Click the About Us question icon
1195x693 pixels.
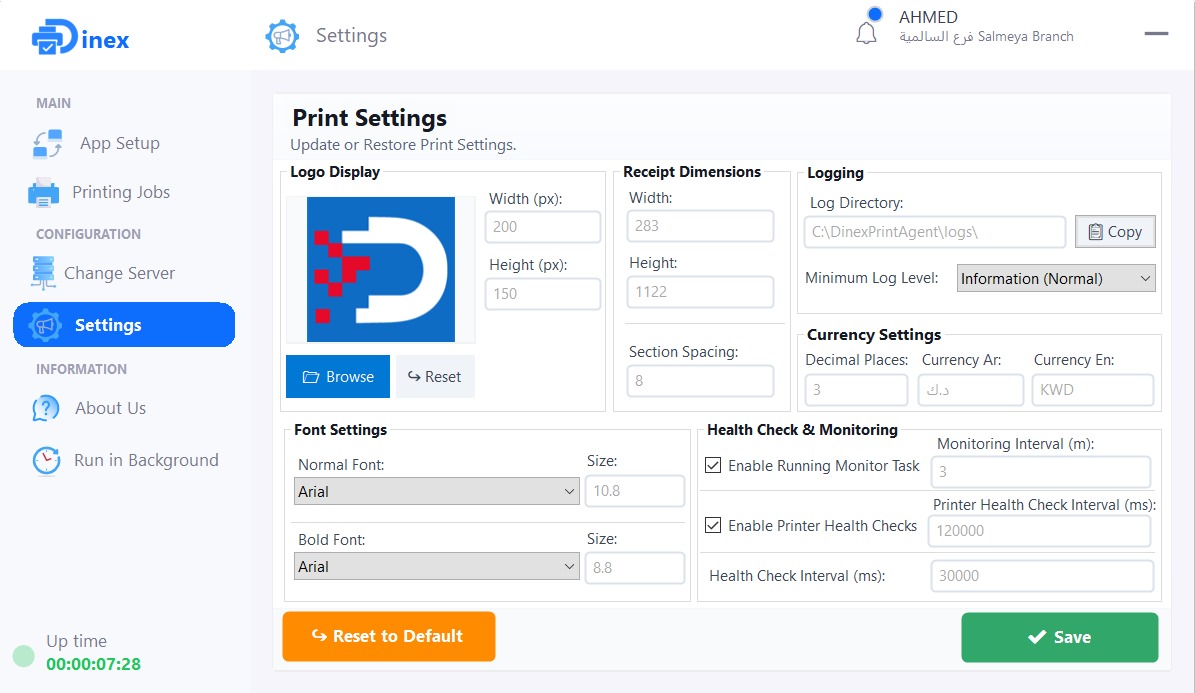[46, 409]
